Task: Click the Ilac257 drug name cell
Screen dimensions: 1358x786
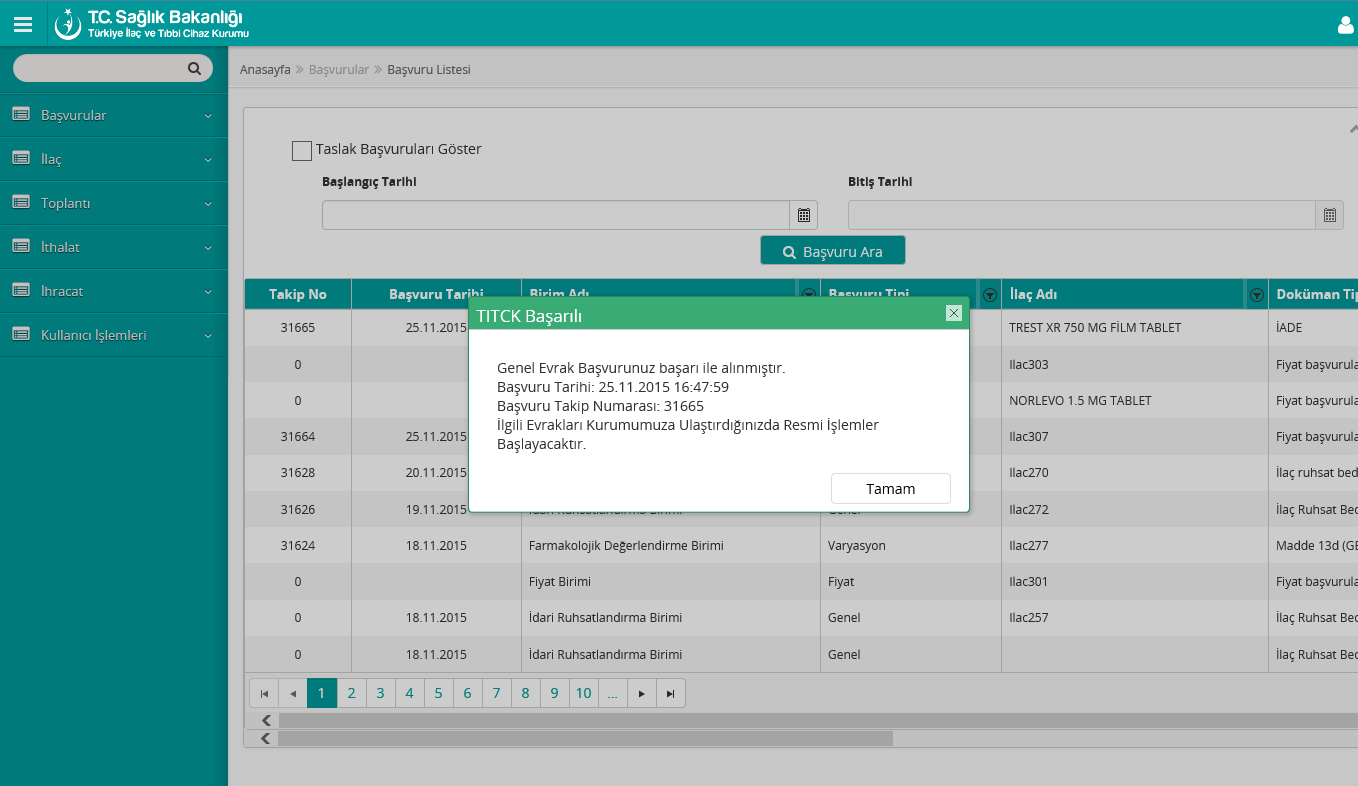Action: coord(1134,617)
